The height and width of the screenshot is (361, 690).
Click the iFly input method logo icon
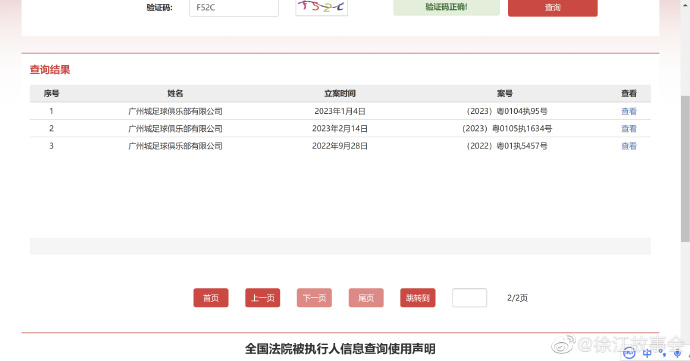pyautogui.click(x=629, y=353)
